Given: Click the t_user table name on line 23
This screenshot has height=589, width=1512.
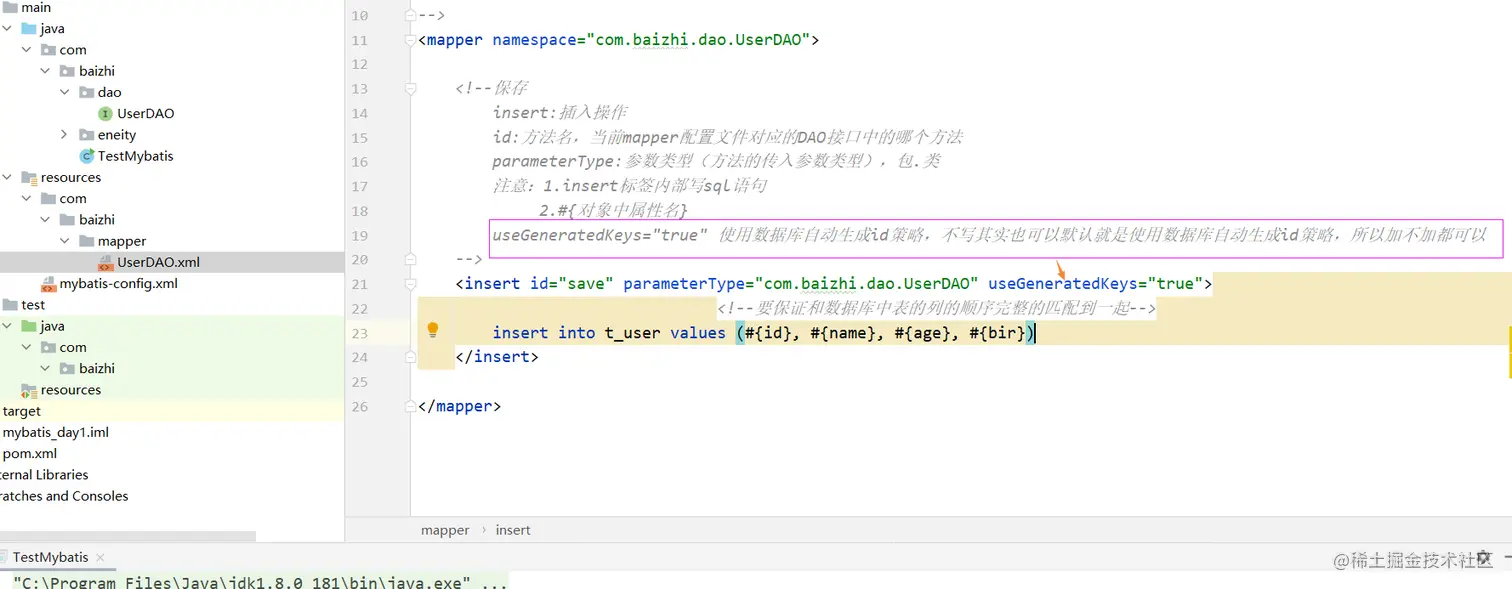Looking at the screenshot, I should [x=632, y=333].
